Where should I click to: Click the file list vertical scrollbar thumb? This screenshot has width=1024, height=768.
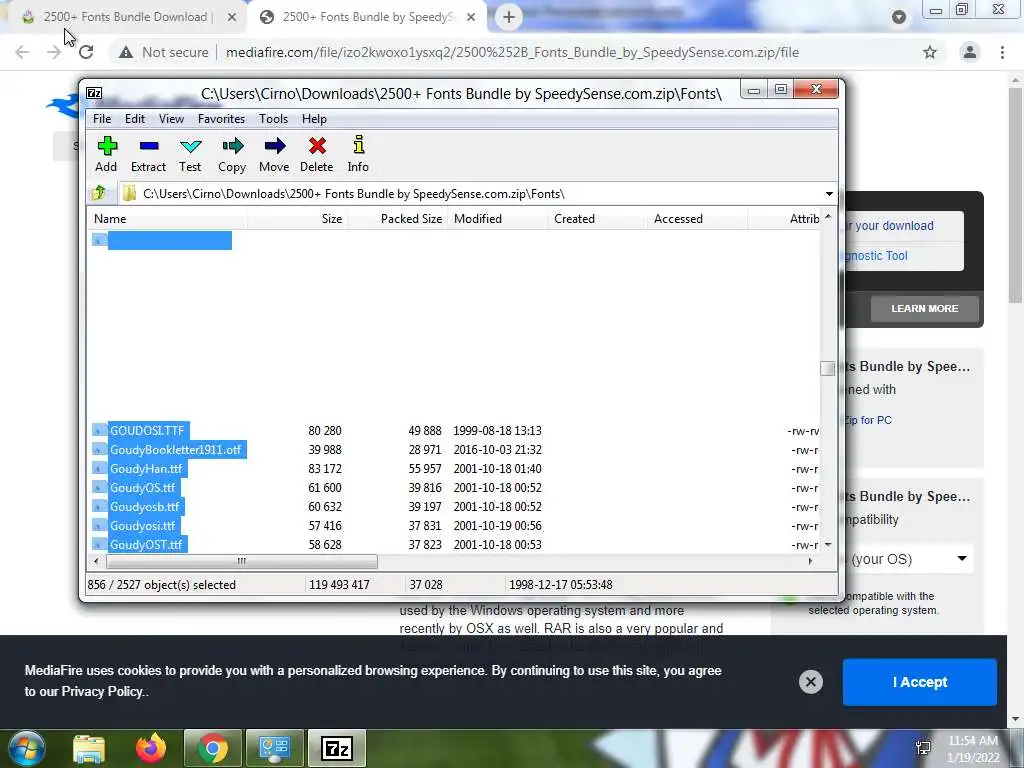[x=827, y=368]
